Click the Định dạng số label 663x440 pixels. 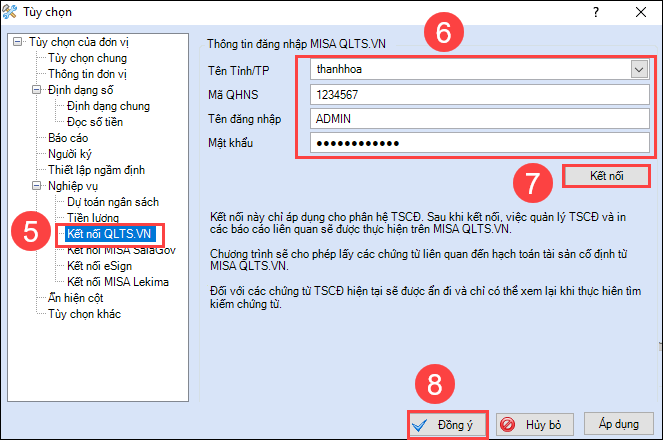point(80,90)
